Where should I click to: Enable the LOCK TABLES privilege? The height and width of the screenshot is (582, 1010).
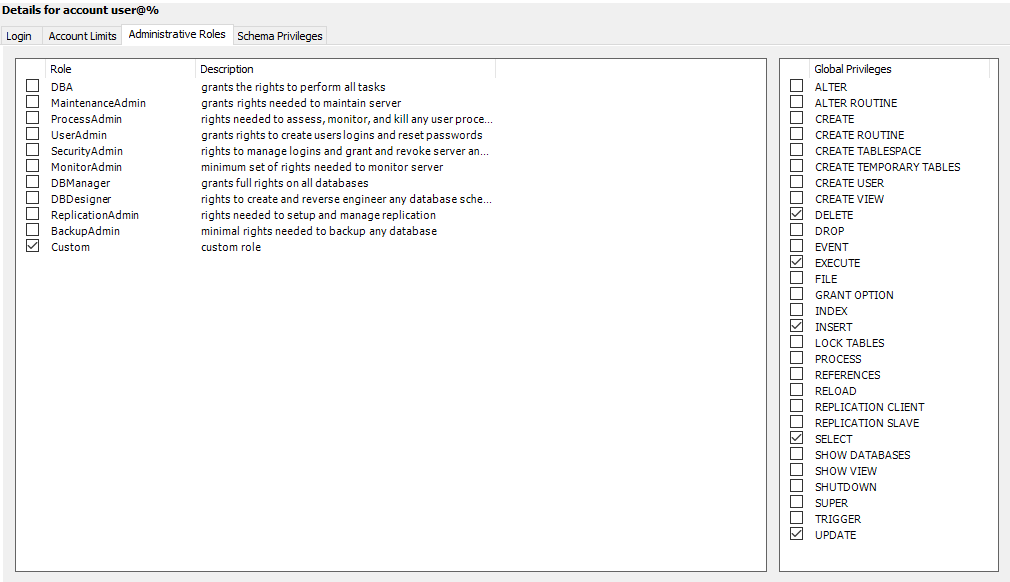point(797,342)
